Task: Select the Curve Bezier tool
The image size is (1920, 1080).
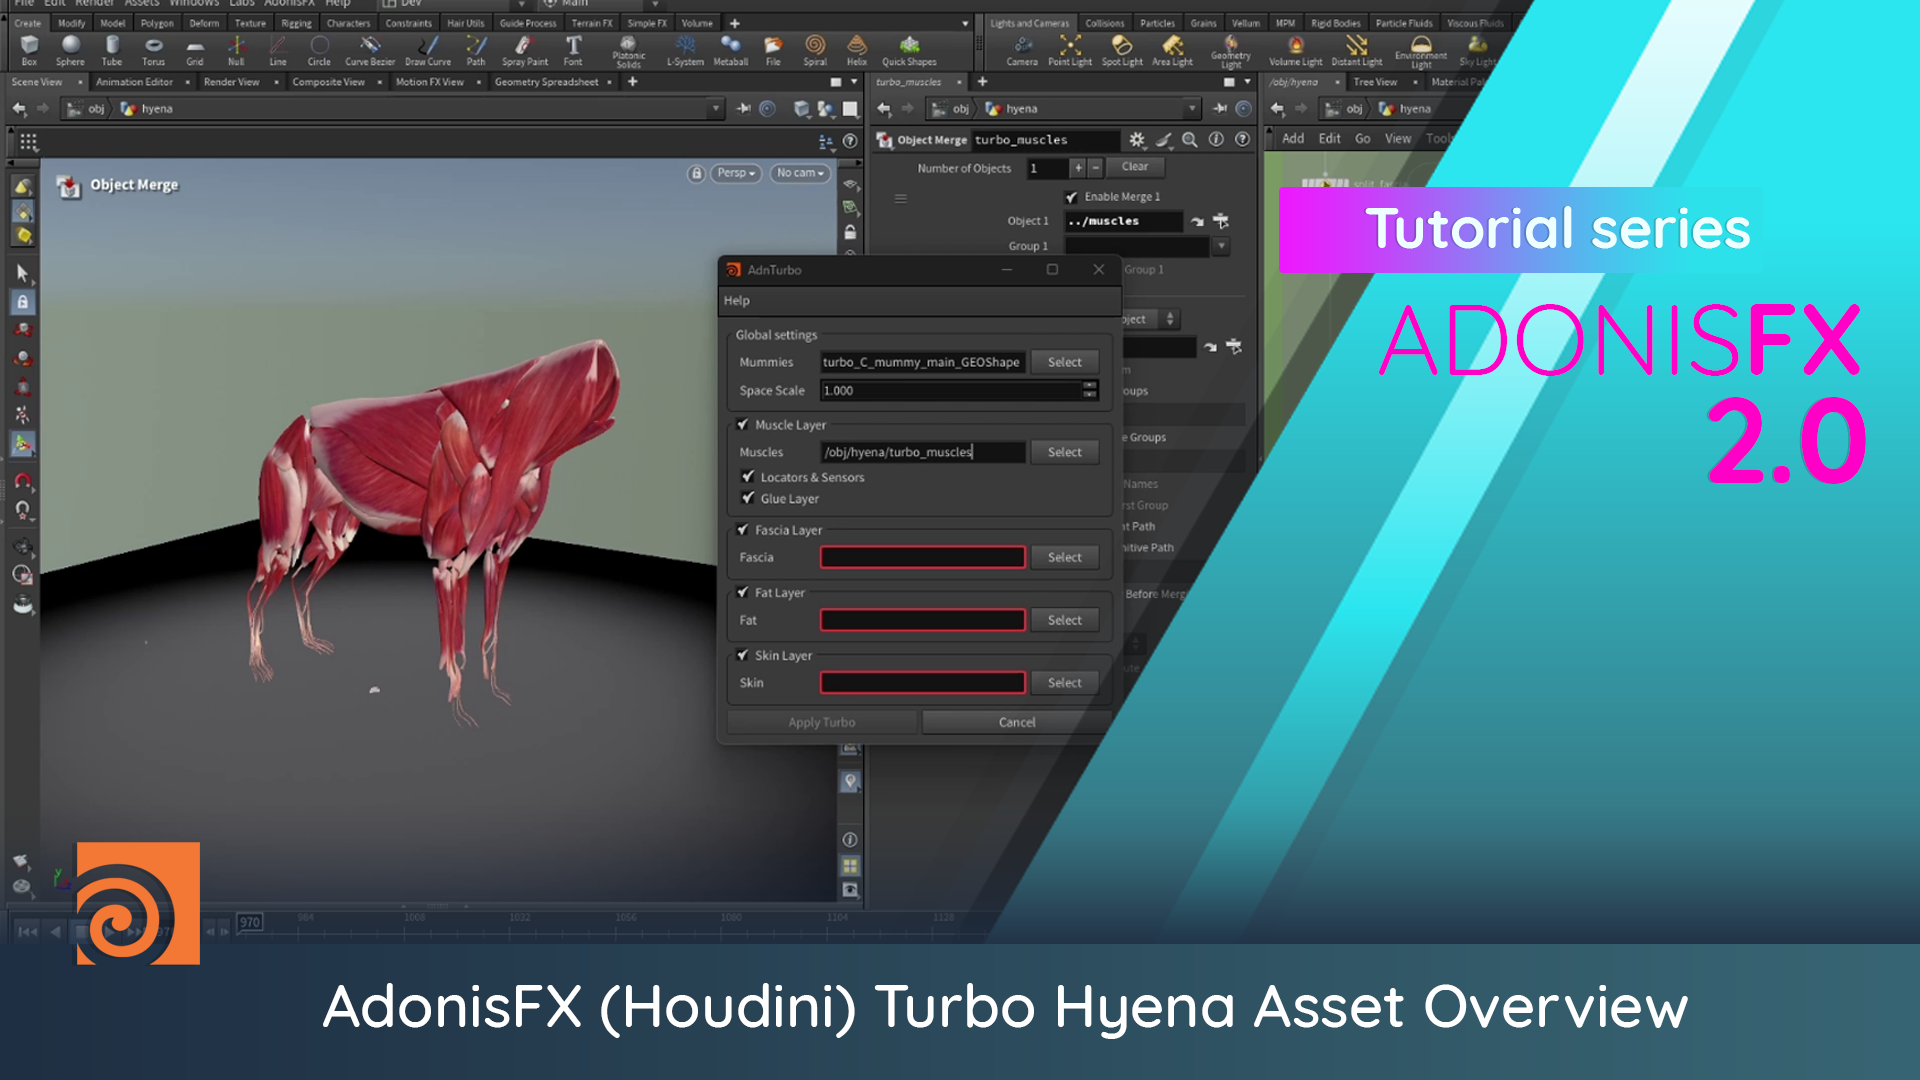Action: click(x=370, y=50)
